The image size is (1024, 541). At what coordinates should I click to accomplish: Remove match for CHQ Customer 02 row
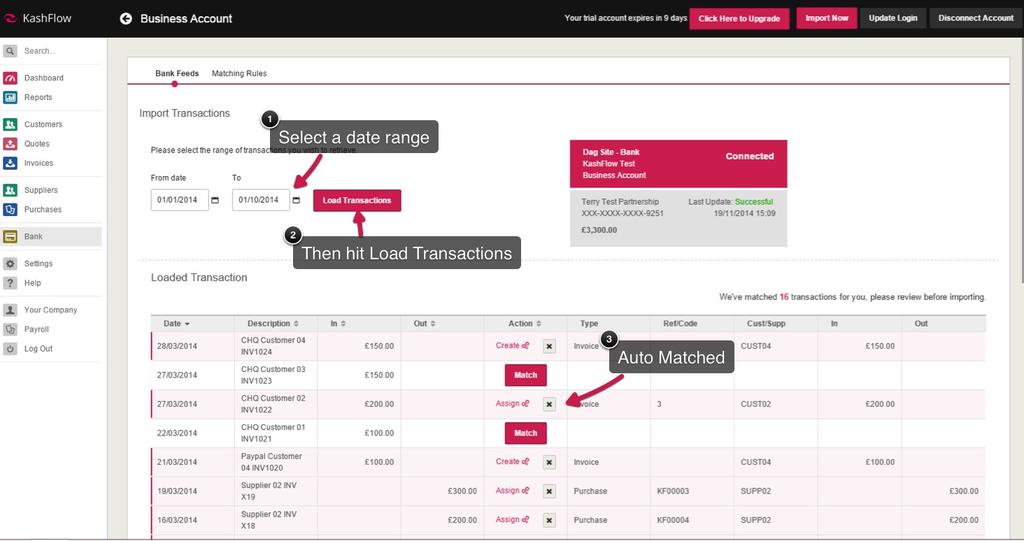click(549, 404)
